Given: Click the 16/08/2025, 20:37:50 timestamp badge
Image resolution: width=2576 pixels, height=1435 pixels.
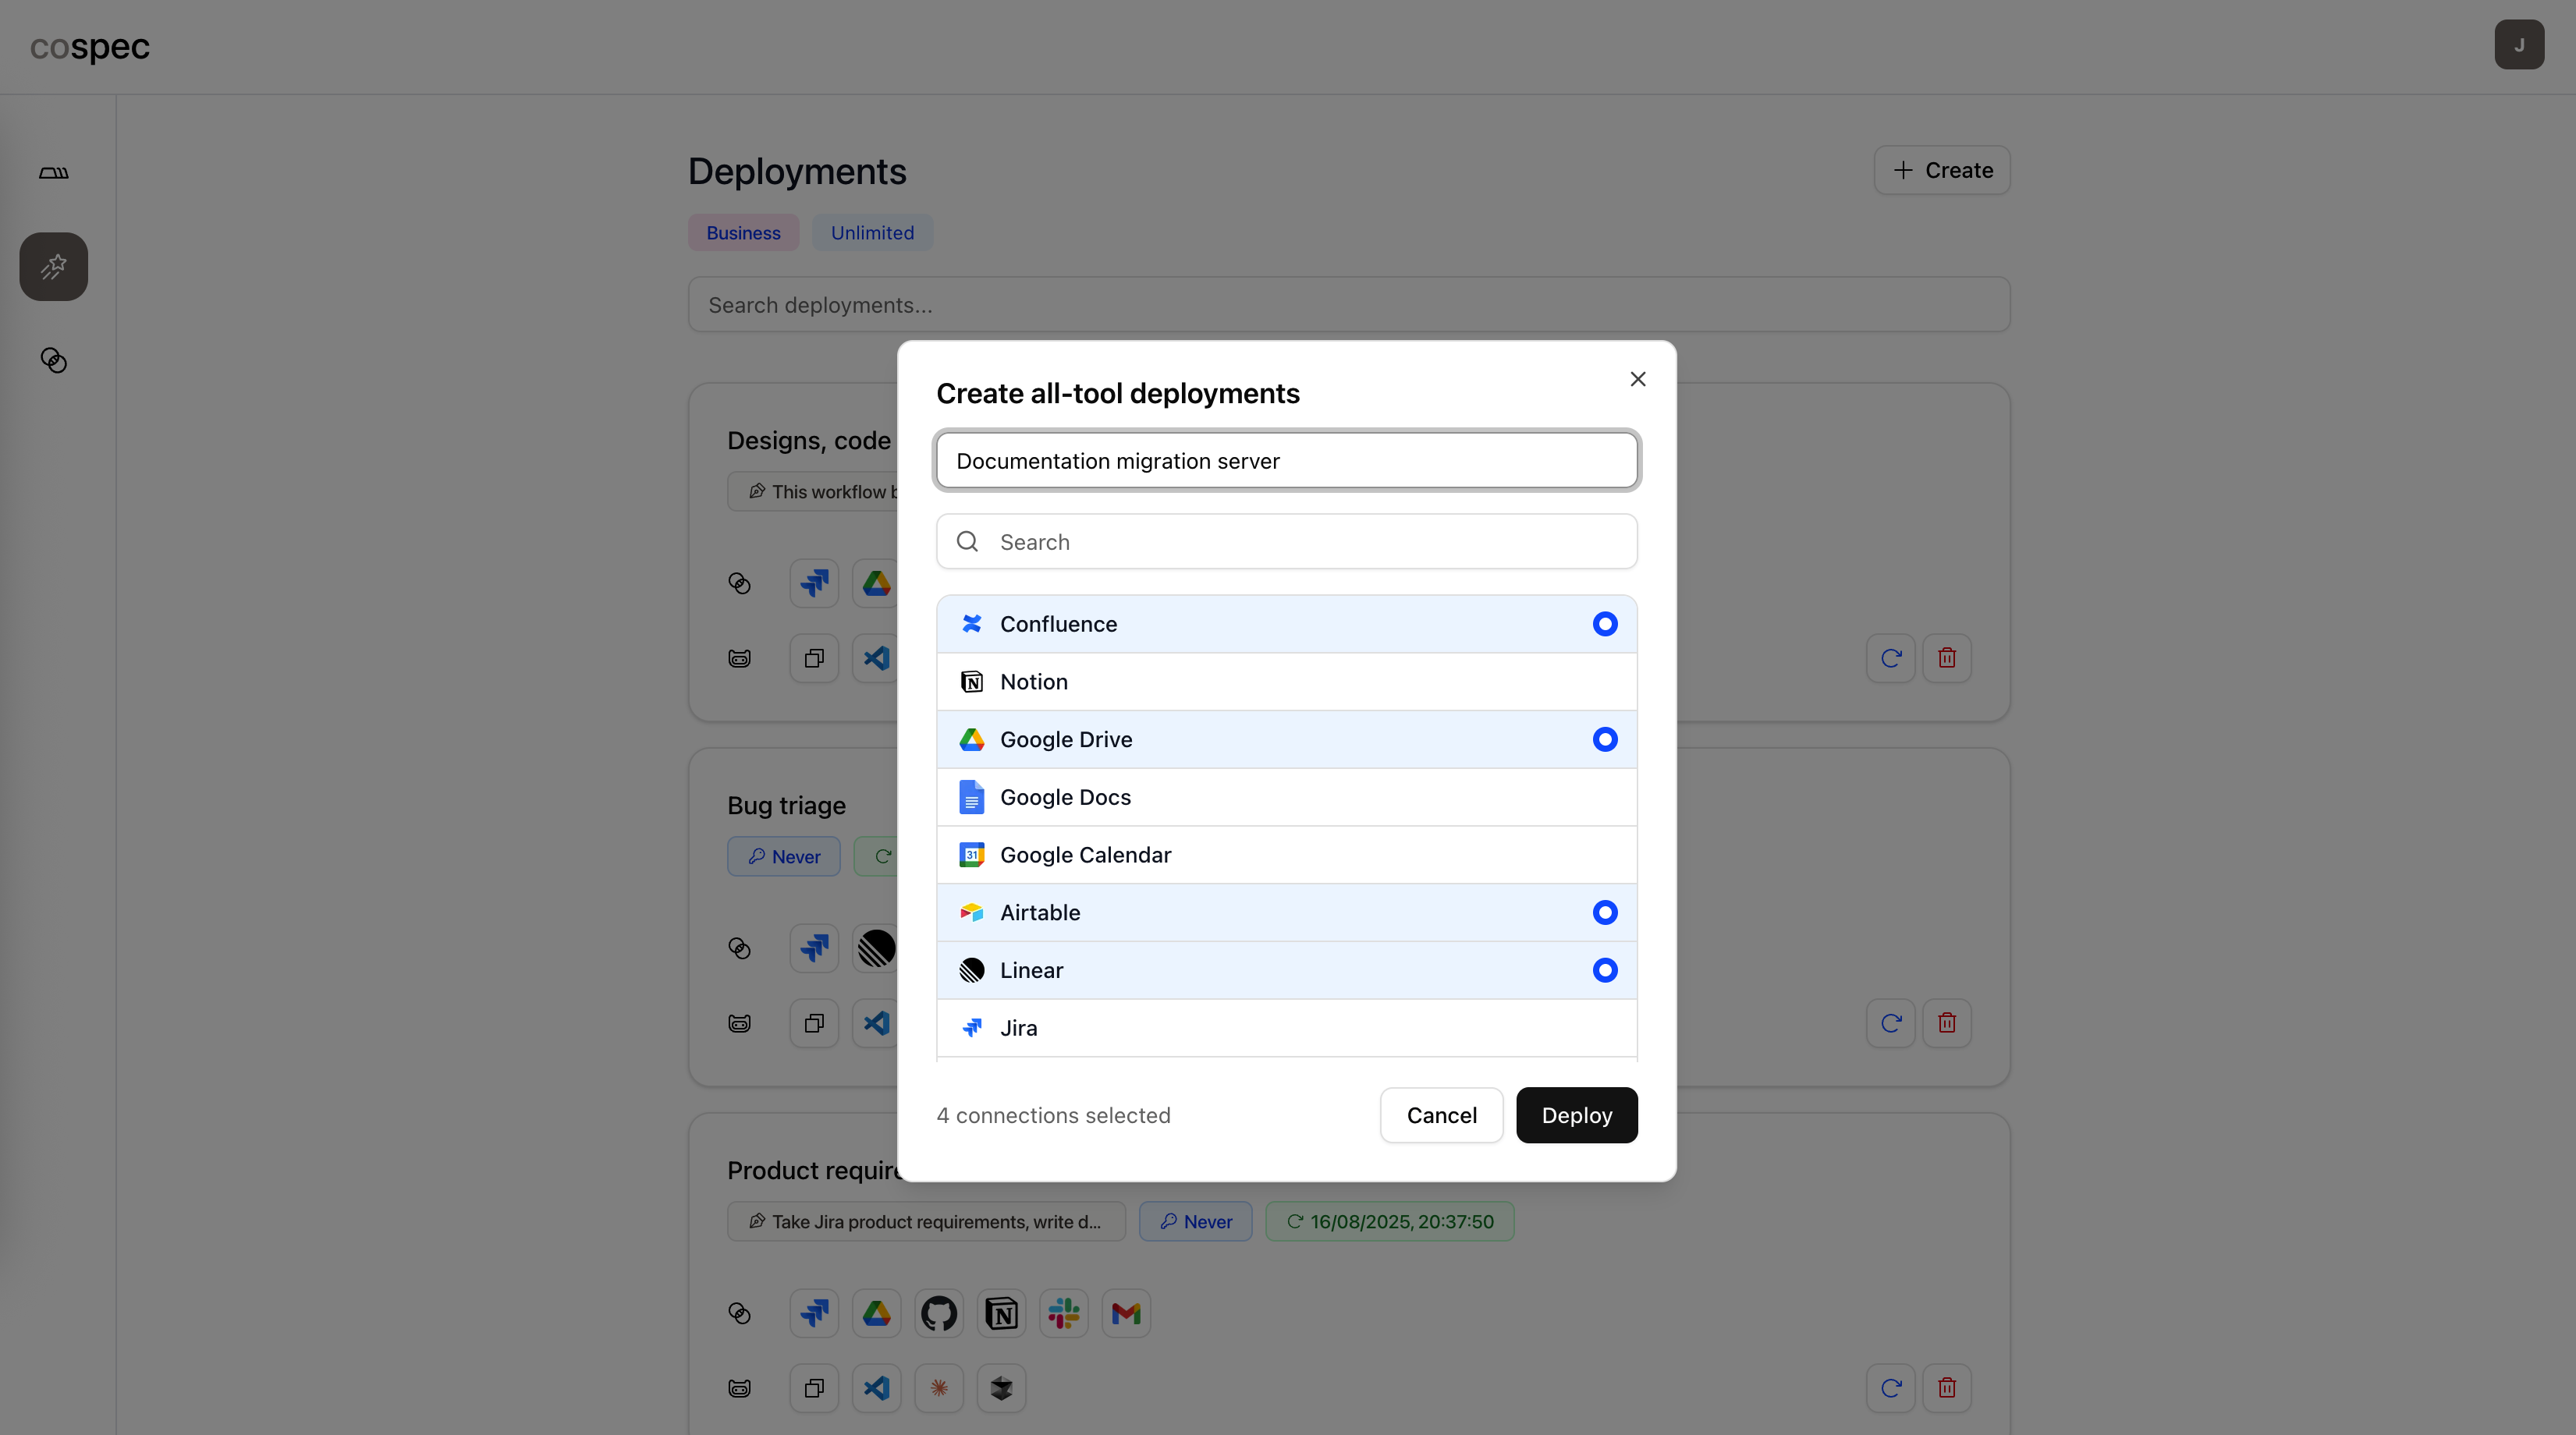Looking at the screenshot, I should [x=1390, y=1222].
